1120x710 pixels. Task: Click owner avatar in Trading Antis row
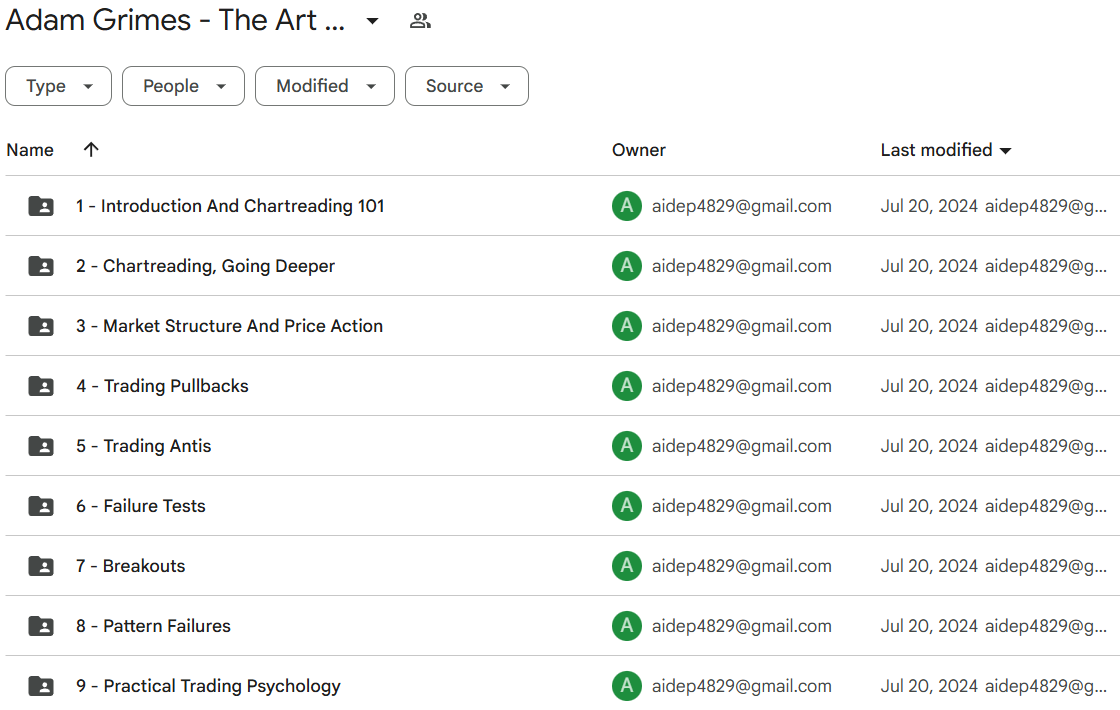626,446
